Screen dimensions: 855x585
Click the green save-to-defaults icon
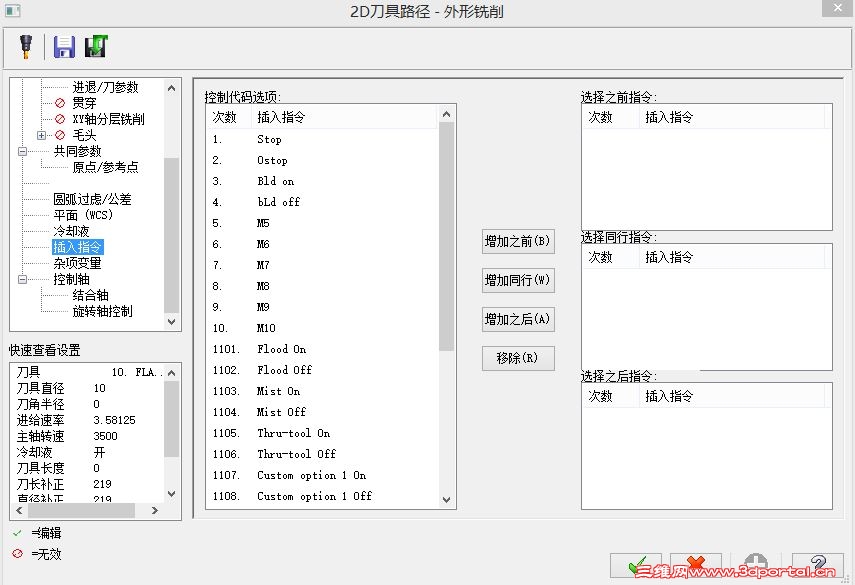tap(96, 47)
